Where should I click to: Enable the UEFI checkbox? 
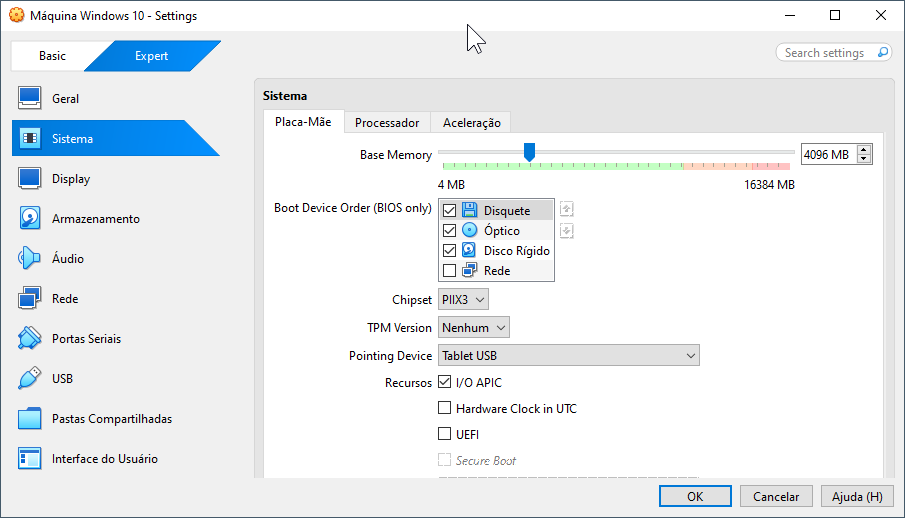pos(445,434)
